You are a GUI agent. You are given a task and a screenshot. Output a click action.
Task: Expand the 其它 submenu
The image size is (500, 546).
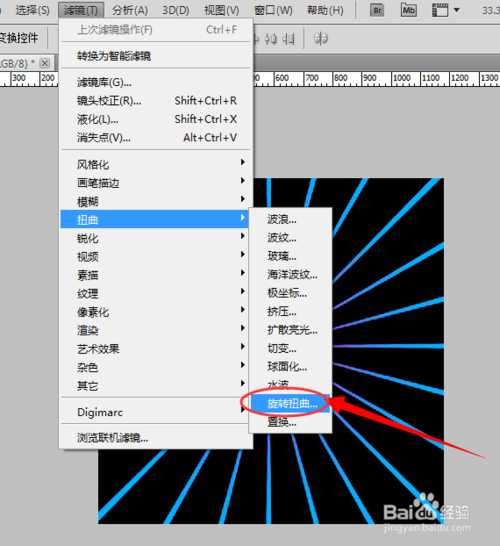tap(156, 385)
